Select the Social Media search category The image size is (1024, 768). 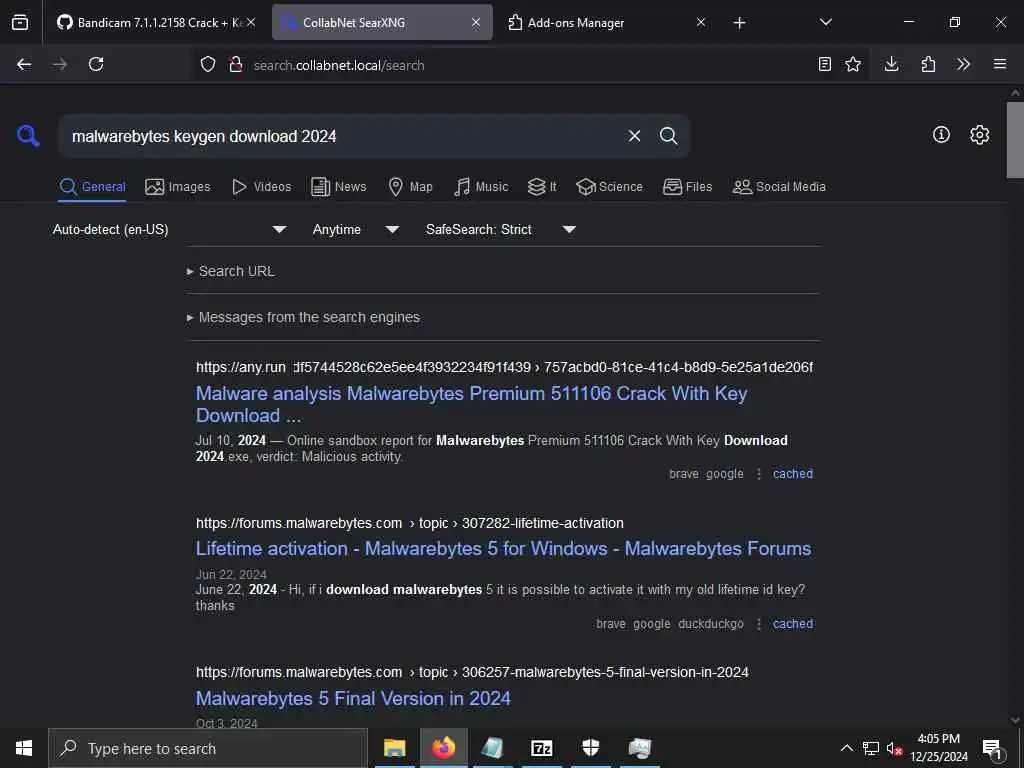(x=779, y=187)
